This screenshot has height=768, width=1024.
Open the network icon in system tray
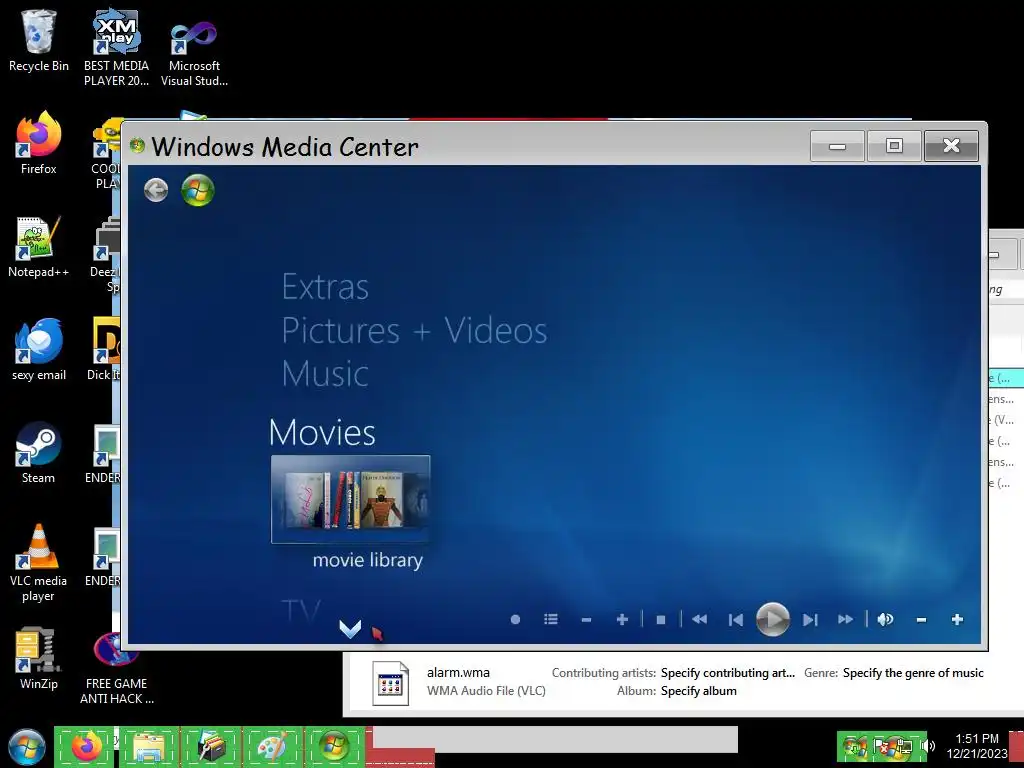tap(903, 746)
